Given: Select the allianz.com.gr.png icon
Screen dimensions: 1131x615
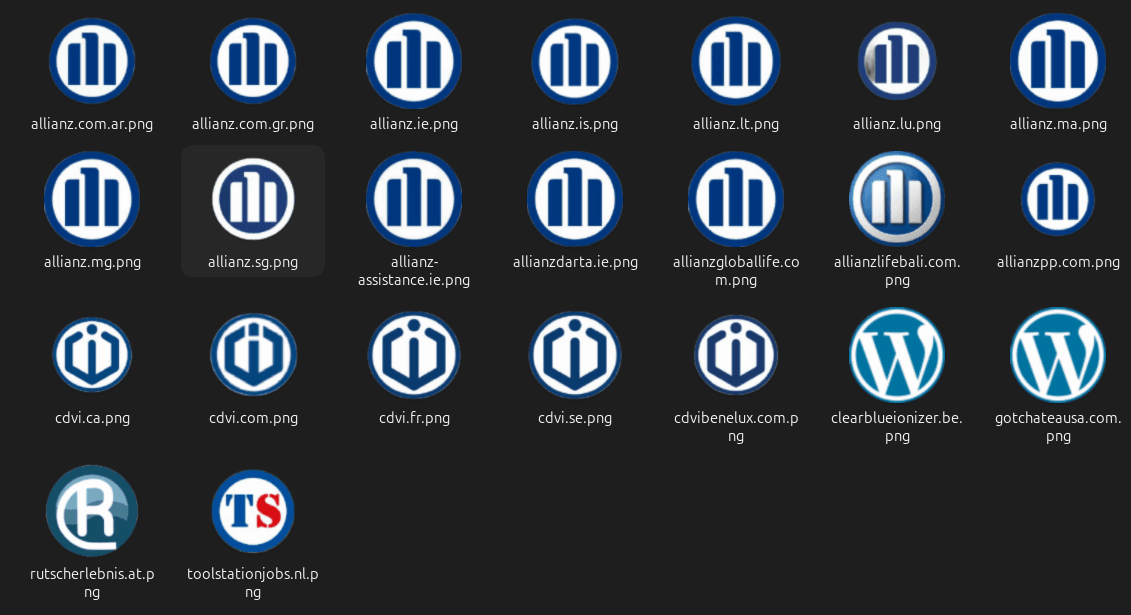Looking at the screenshot, I should point(253,61).
